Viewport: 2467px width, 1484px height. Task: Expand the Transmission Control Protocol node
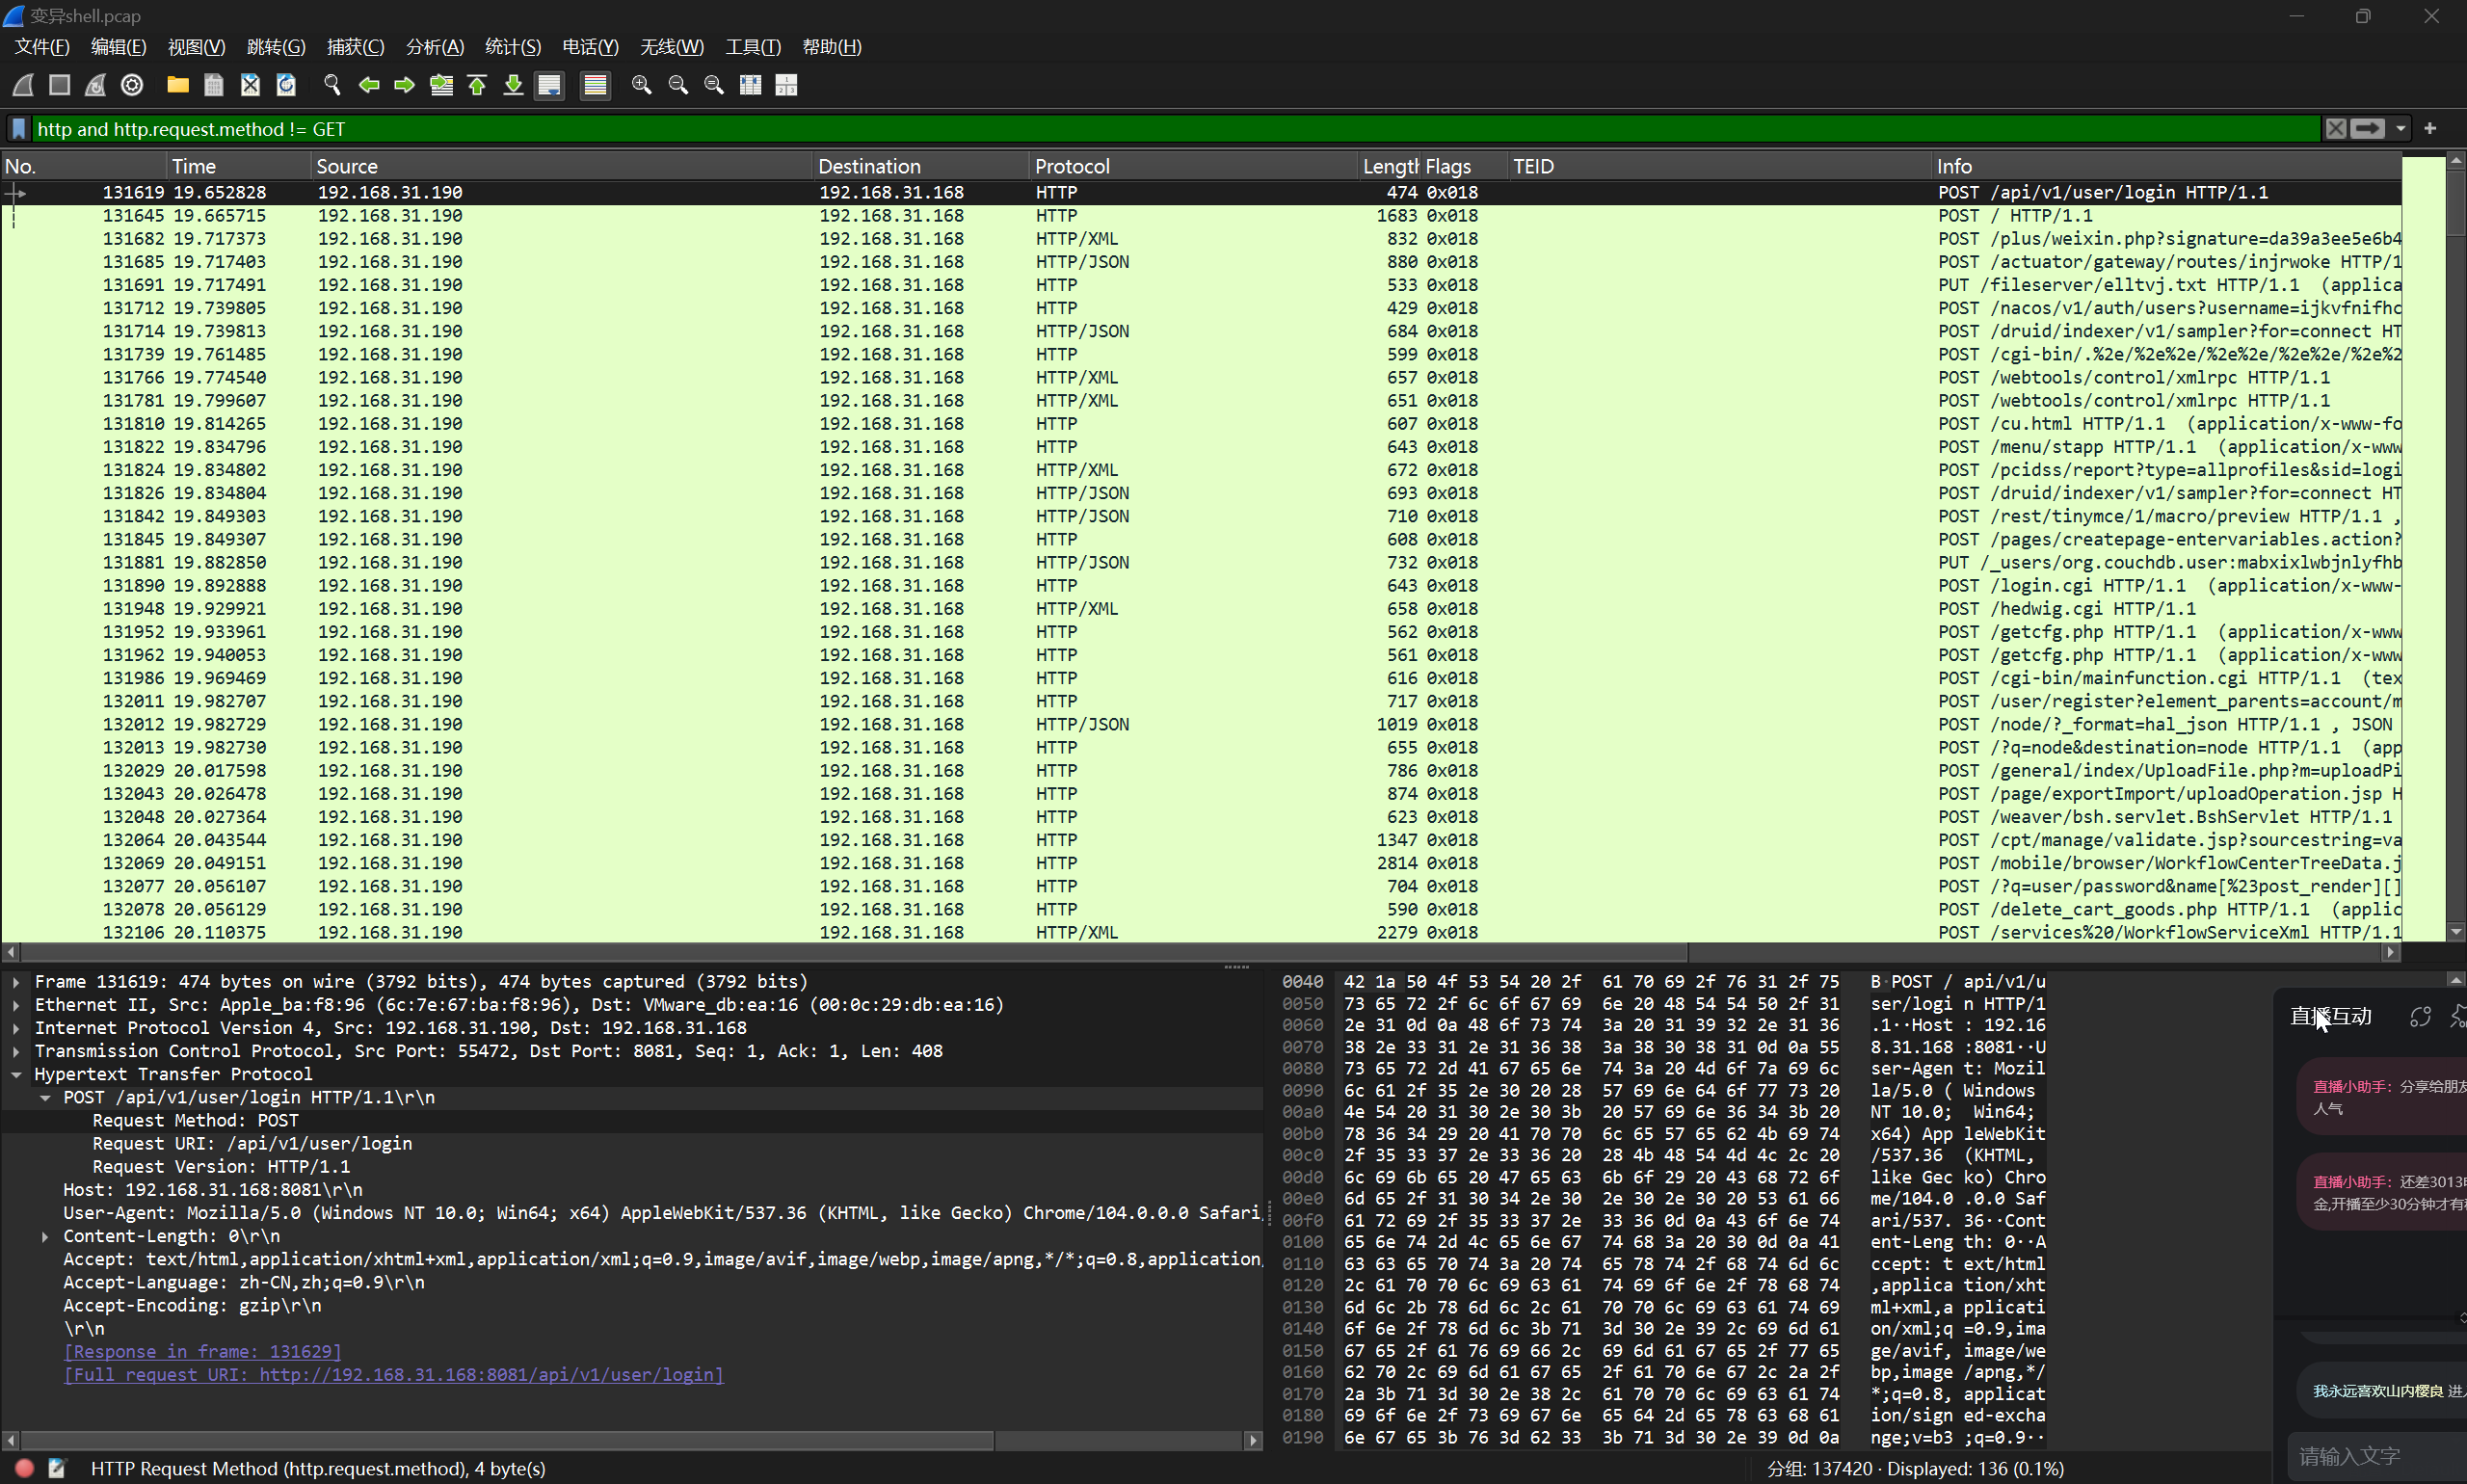(16, 1051)
